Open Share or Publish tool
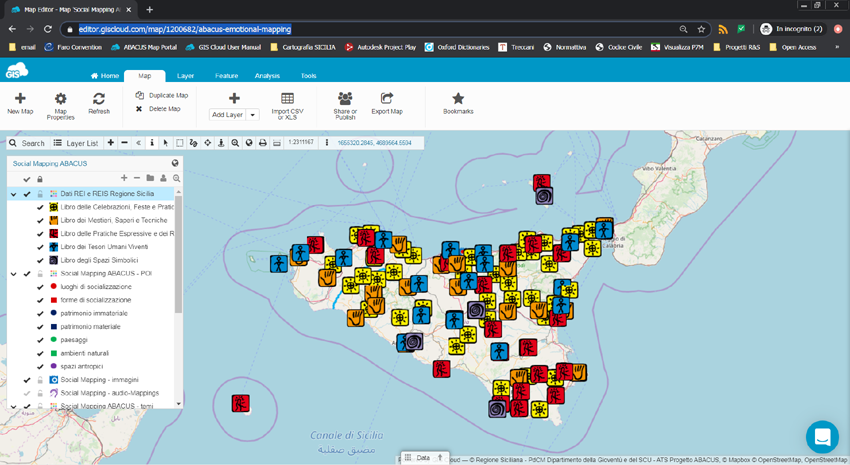This screenshot has width=850, height=465. pos(345,106)
